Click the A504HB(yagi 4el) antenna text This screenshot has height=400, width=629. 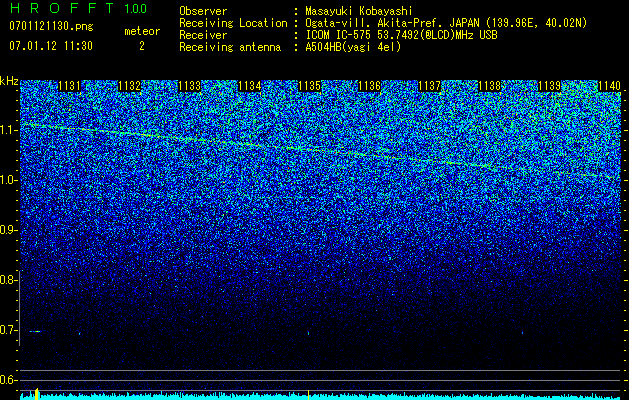[x=353, y=47]
